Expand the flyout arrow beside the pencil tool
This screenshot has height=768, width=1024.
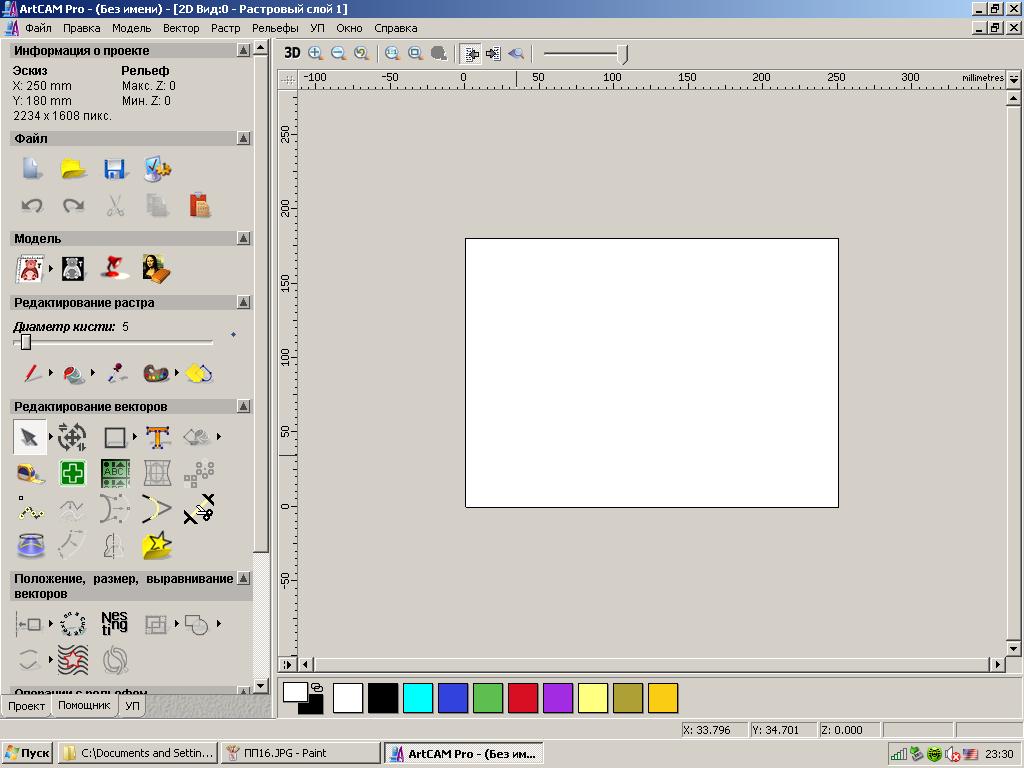(x=50, y=373)
